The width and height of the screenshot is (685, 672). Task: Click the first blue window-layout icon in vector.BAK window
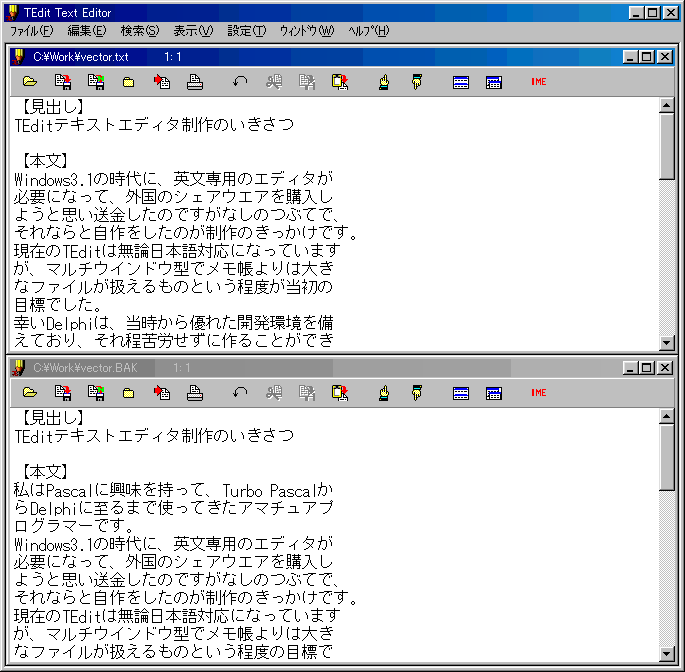tap(461, 393)
